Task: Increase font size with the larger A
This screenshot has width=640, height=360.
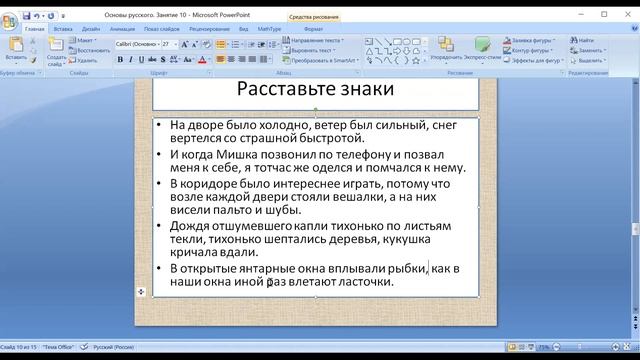Action: coord(184,44)
